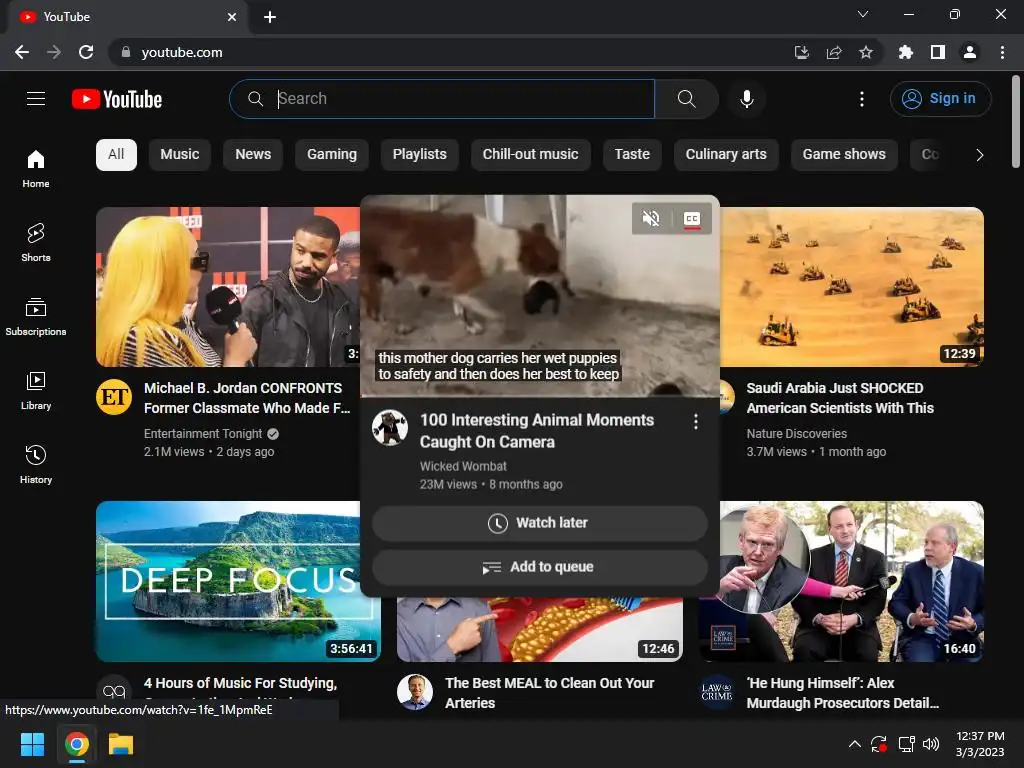Open the YouTube guide hamburger menu
Image resolution: width=1024 pixels, height=768 pixels.
click(36, 99)
